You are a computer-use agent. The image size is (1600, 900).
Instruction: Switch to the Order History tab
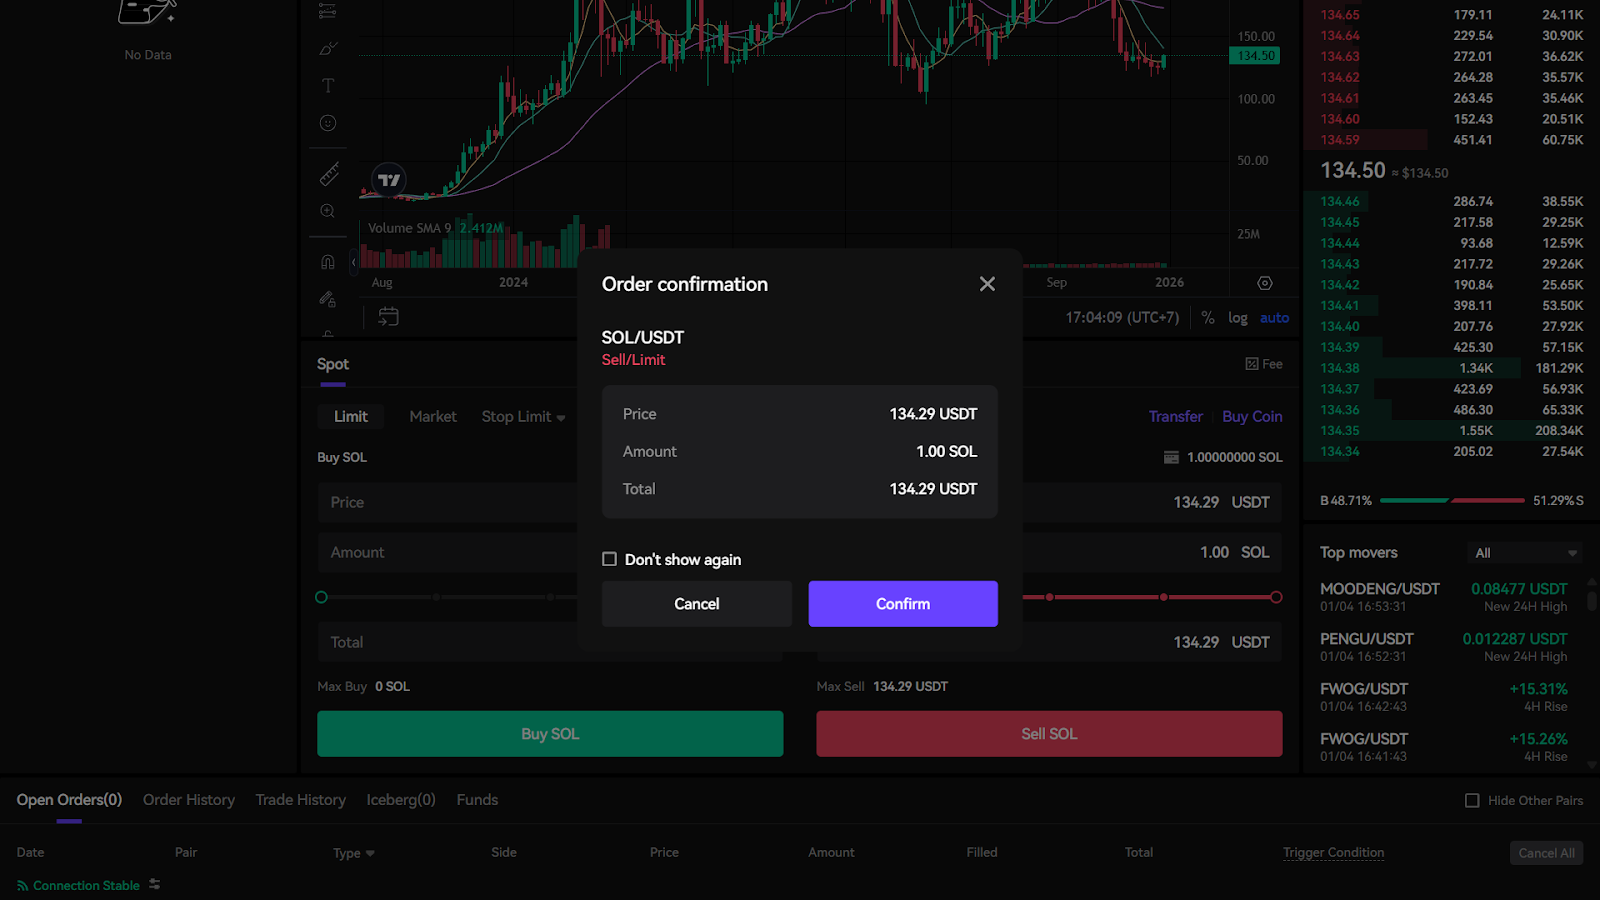(189, 800)
